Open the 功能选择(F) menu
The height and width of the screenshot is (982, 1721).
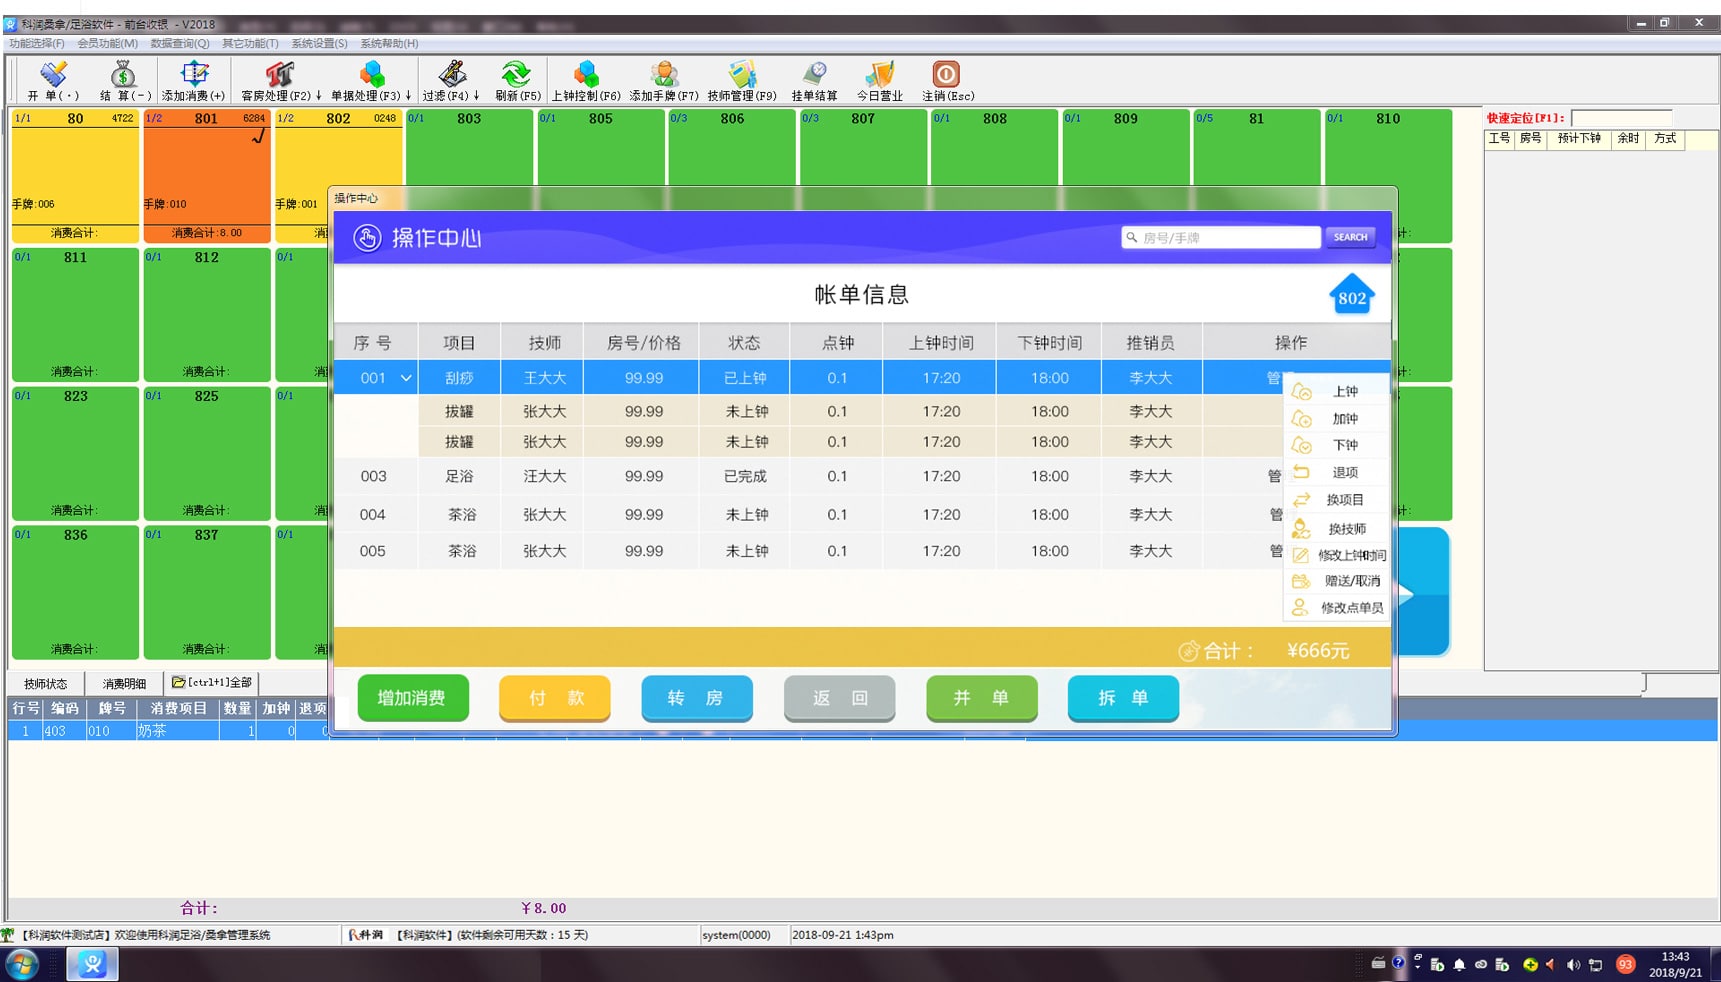click(x=37, y=43)
